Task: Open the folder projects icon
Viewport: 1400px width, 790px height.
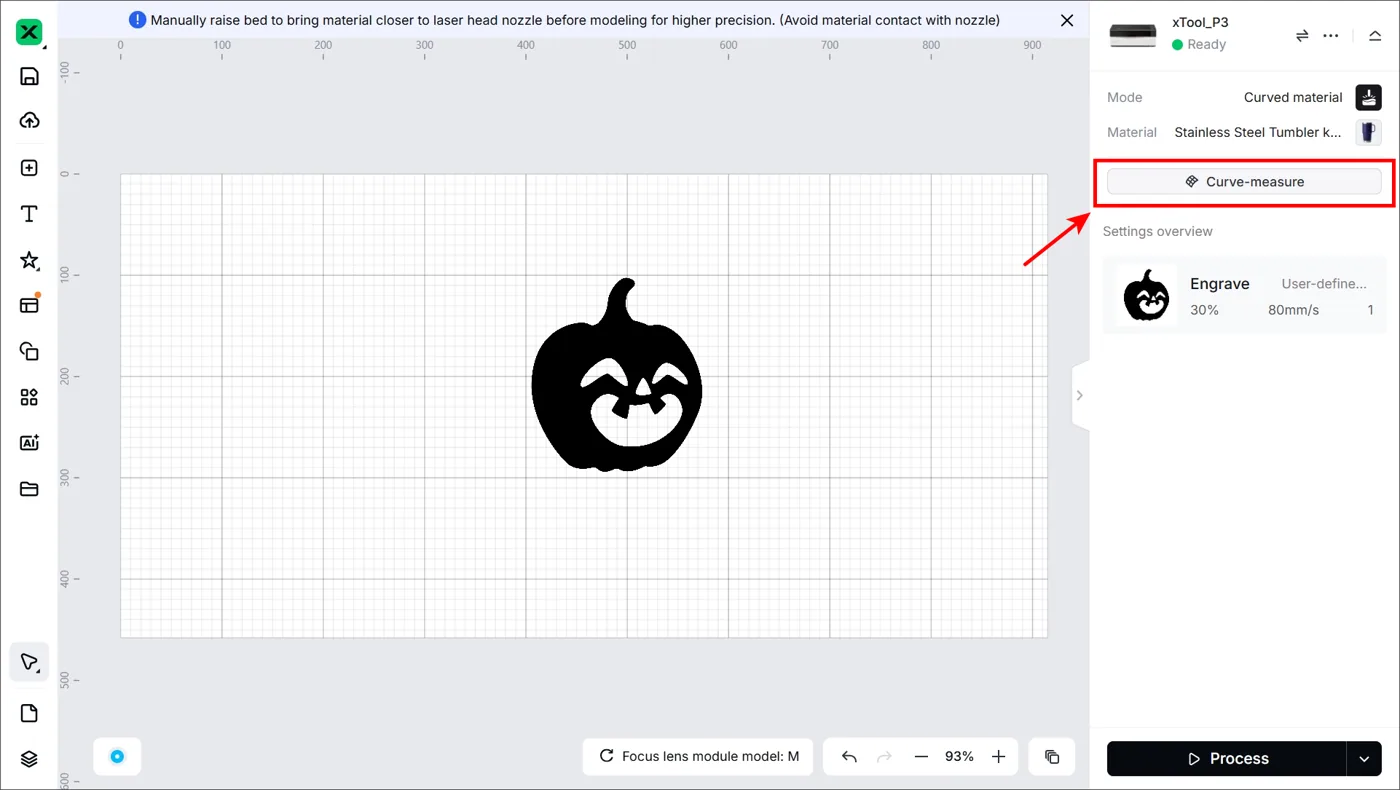Action: [x=29, y=489]
